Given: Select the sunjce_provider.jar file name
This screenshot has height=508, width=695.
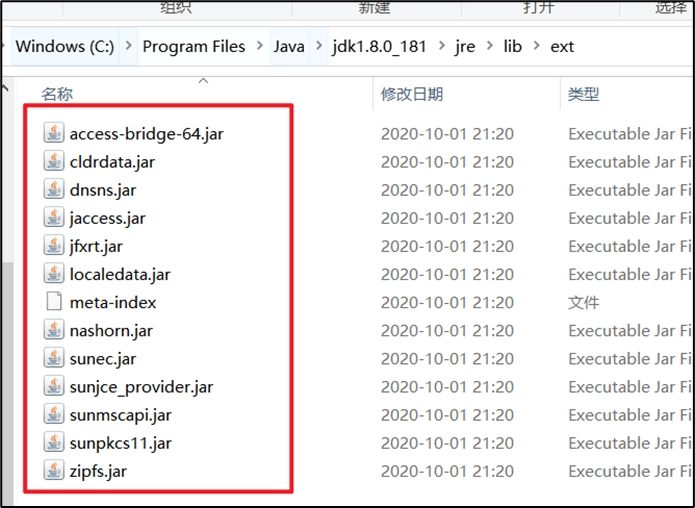Looking at the screenshot, I should 141,387.
